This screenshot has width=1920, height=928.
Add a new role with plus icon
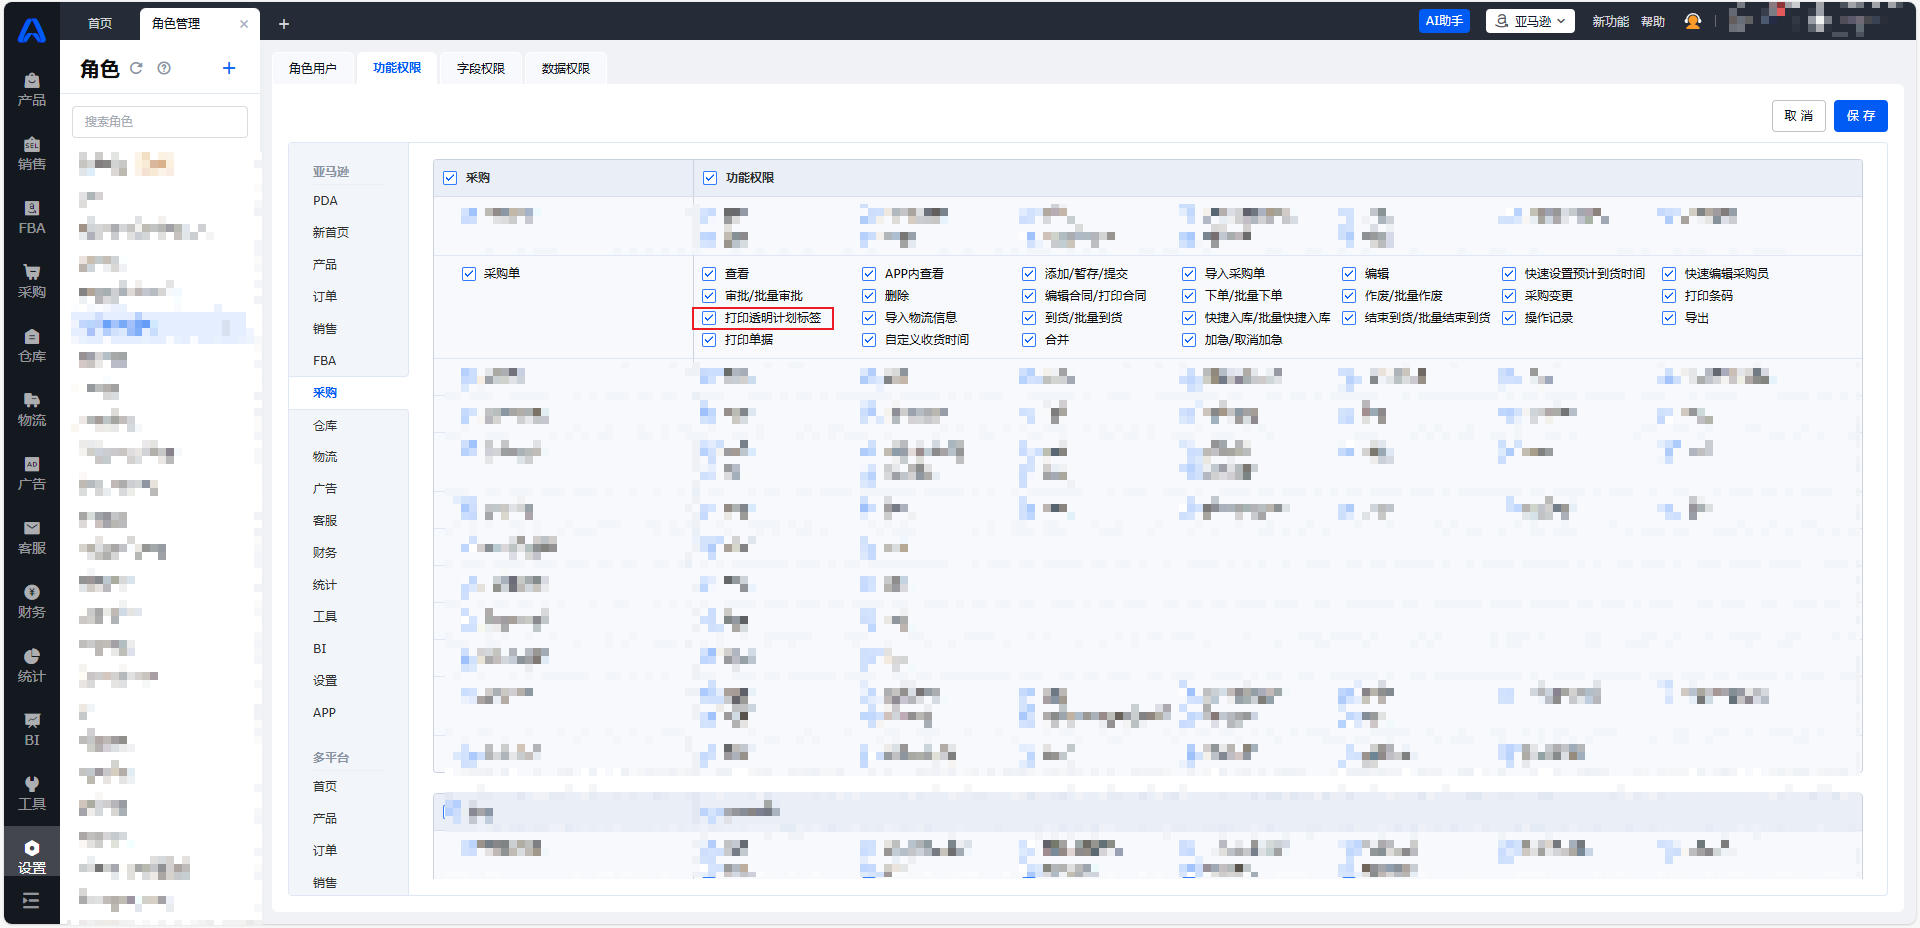pos(229,68)
